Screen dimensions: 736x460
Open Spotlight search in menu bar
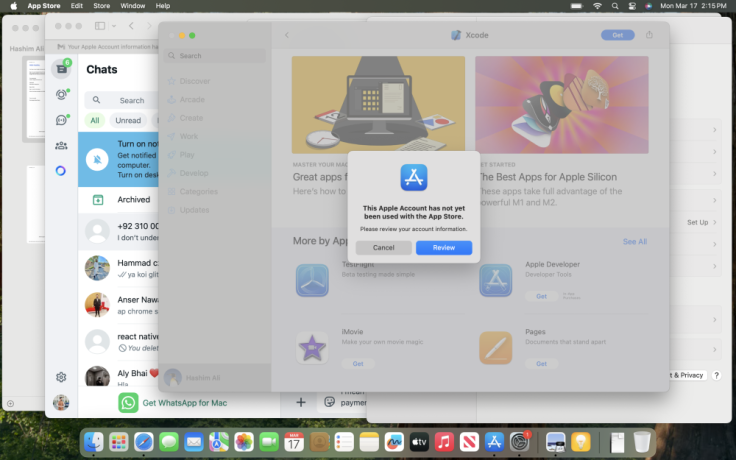(x=615, y=6)
